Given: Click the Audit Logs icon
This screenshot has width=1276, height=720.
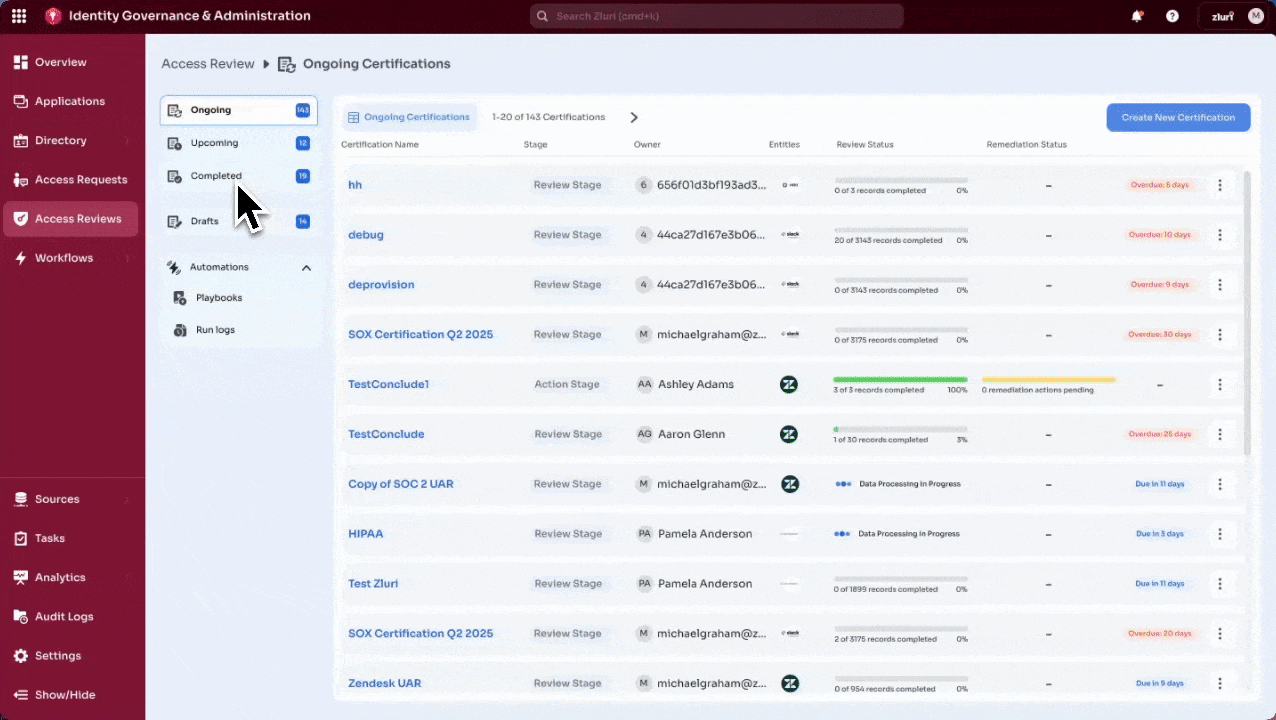Looking at the screenshot, I should (x=20, y=616).
